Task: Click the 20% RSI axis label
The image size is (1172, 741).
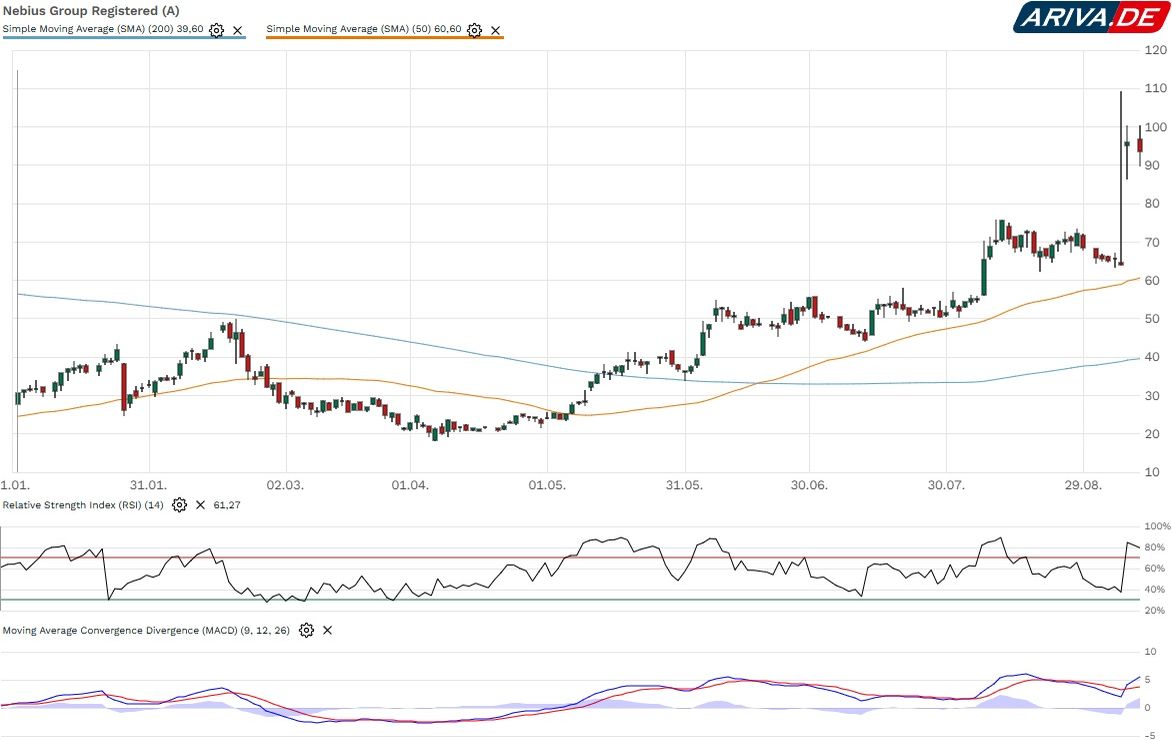Action: pos(1155,611)
